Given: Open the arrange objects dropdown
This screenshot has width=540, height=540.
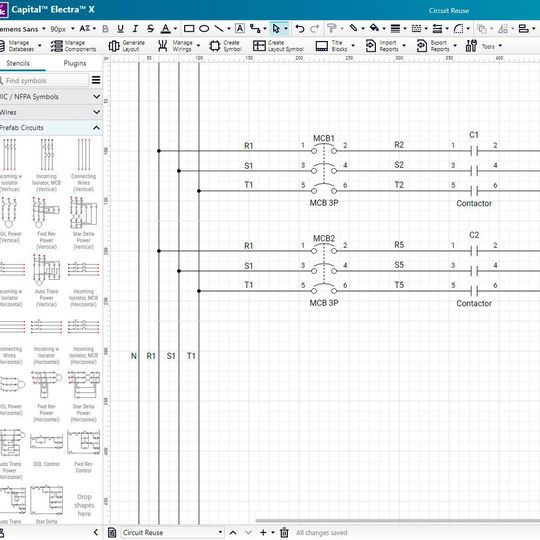Looking at the screenshot, I should point(482,29).
